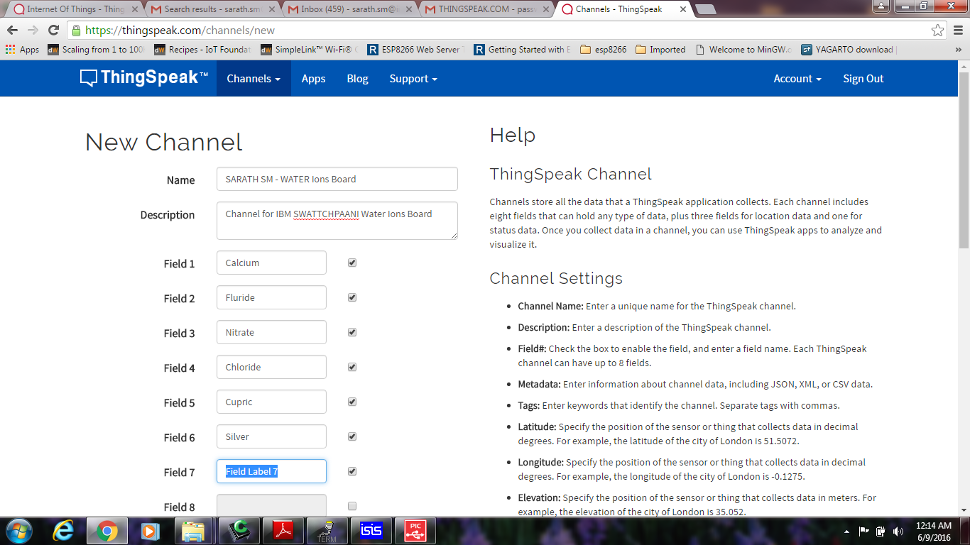Viewport: 970px width, 545px height.
Task: Click the Field 5 Cupric input
Action: [271, 401]
